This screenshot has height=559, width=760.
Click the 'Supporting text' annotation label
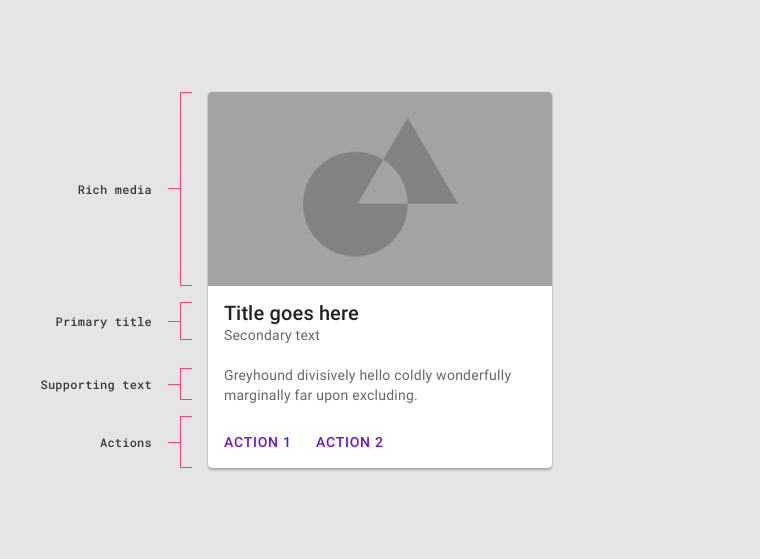pos(96,385)
